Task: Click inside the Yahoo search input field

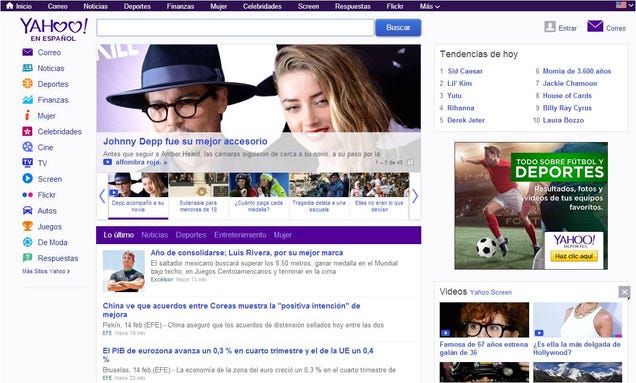Action: coord(235,28)
